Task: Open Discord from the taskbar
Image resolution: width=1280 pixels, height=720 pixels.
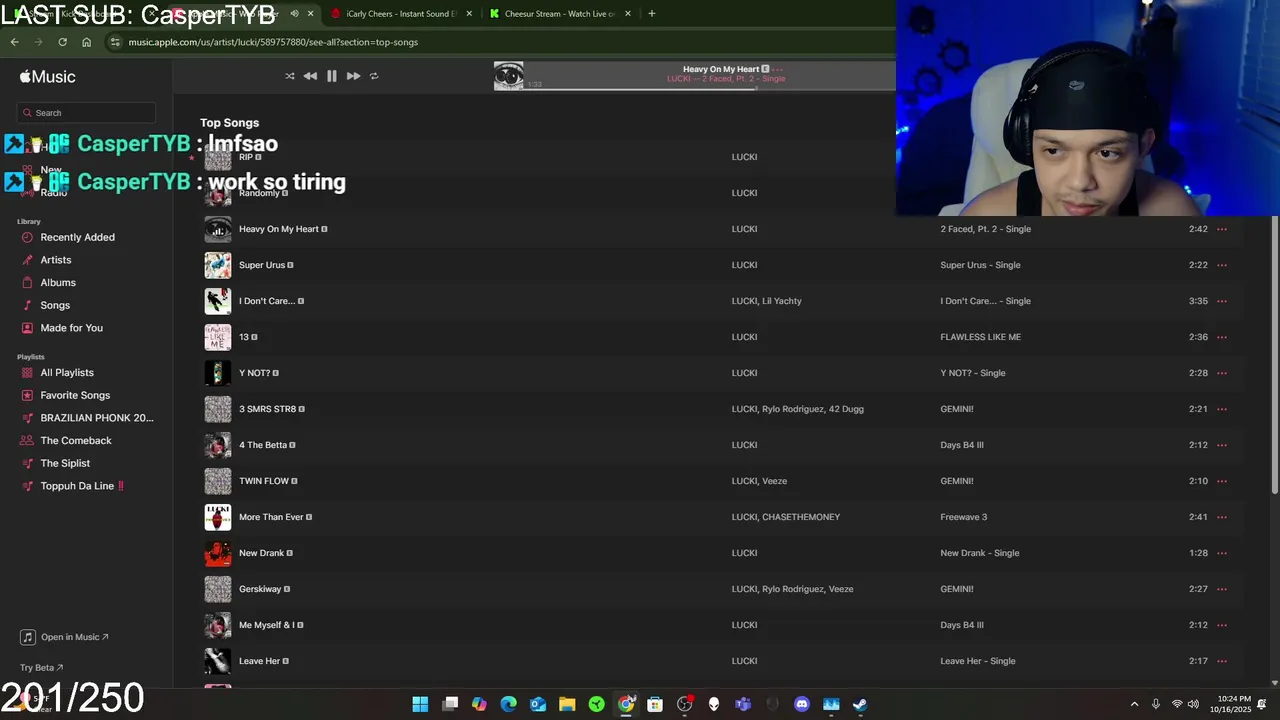Action: 801,704
